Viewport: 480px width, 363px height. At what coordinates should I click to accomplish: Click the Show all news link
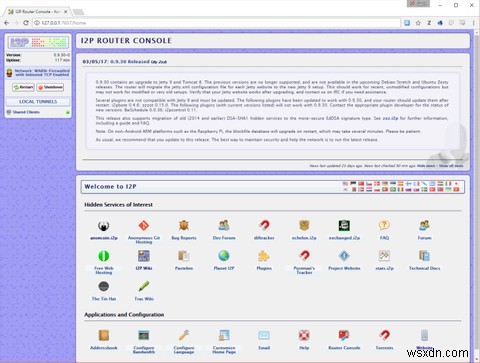[x=451, y=166]
